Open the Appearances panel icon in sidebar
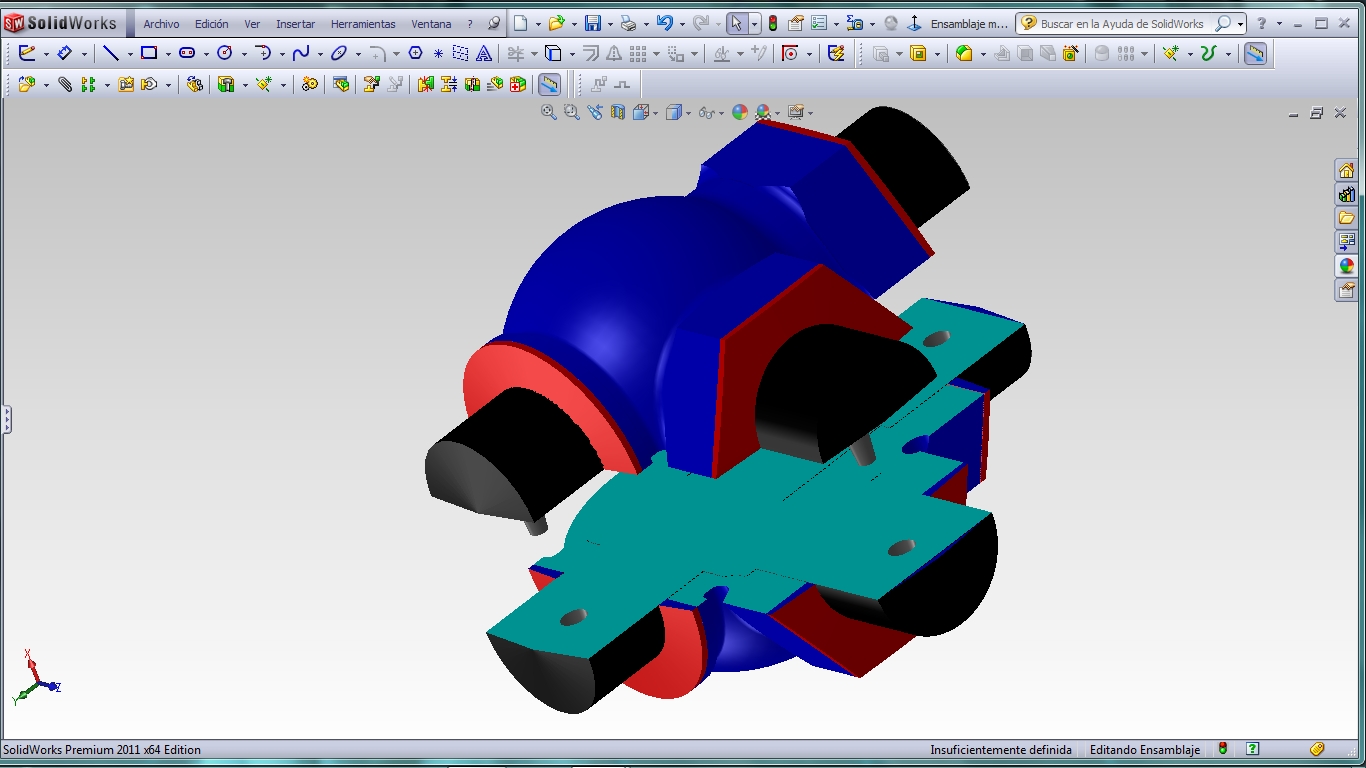The height and width of the screenshot is (768, 1366). (x=1347, y=266)
